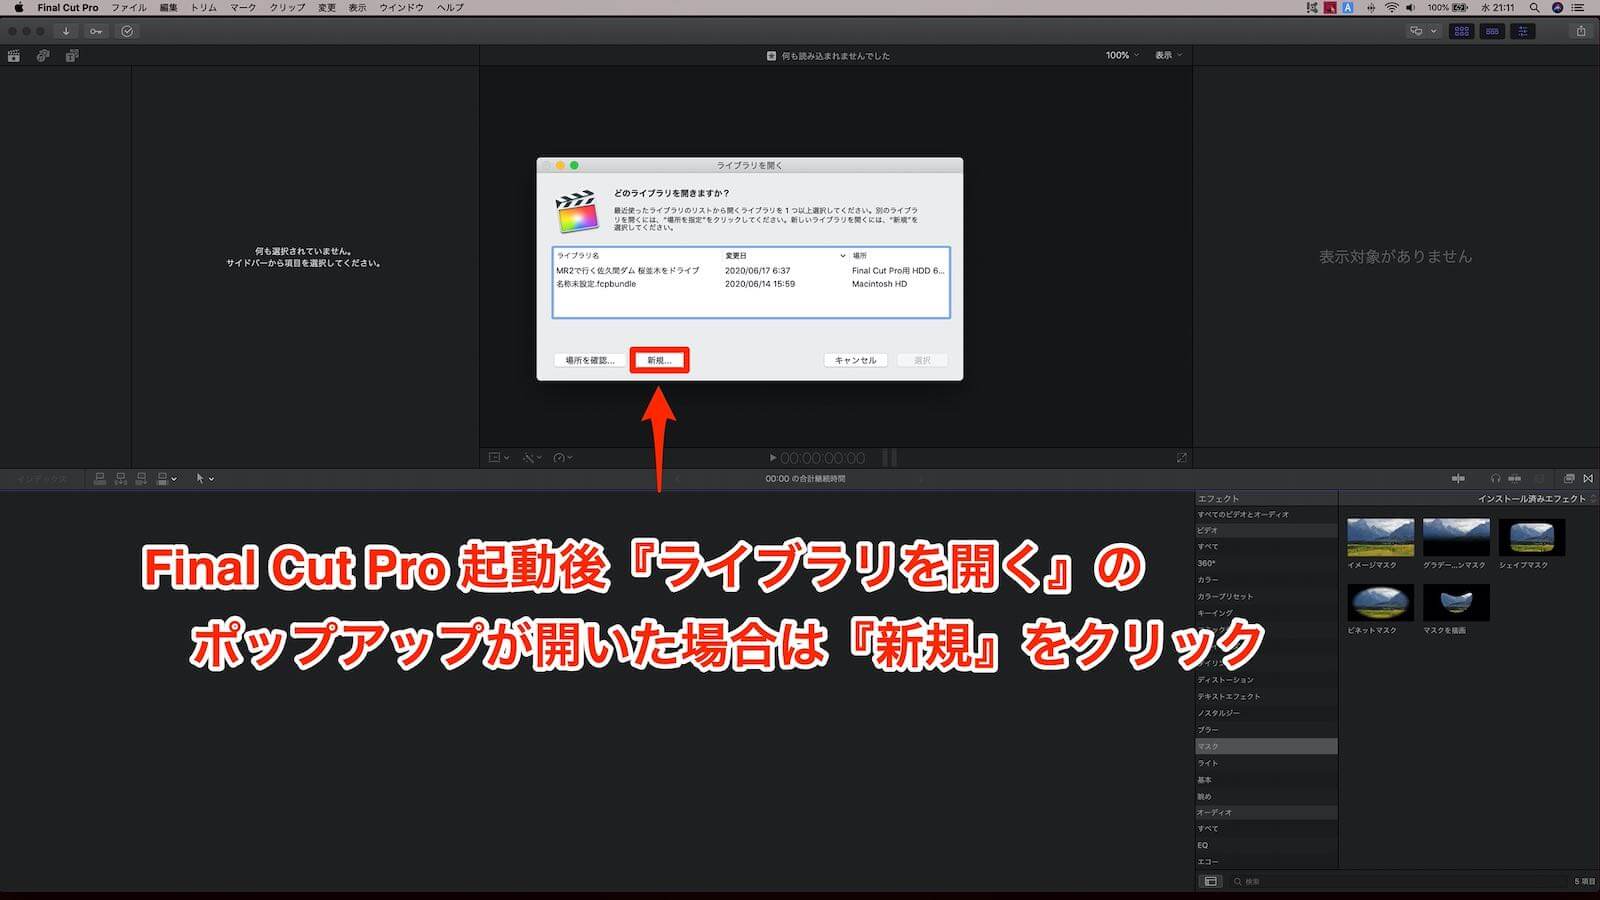
Task: Select マスクを描画 effect thumbnail
Action: (x=1456, y=603)
